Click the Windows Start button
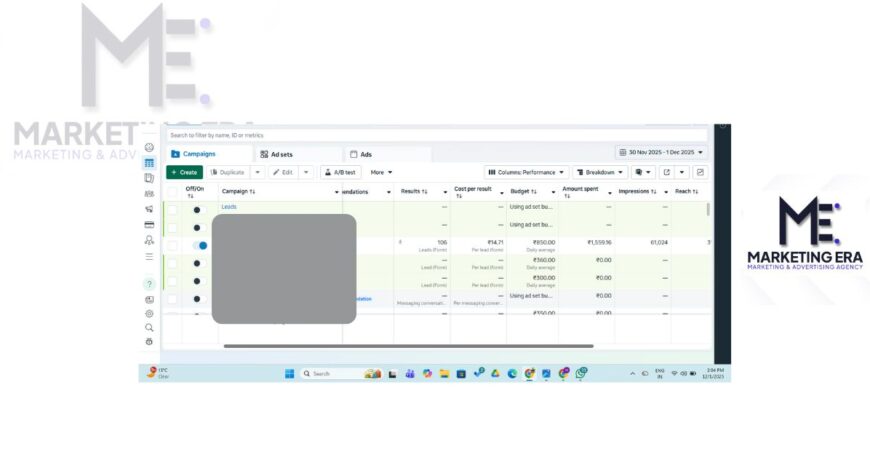This screenshot has height=457, width=870. (289, 373)
